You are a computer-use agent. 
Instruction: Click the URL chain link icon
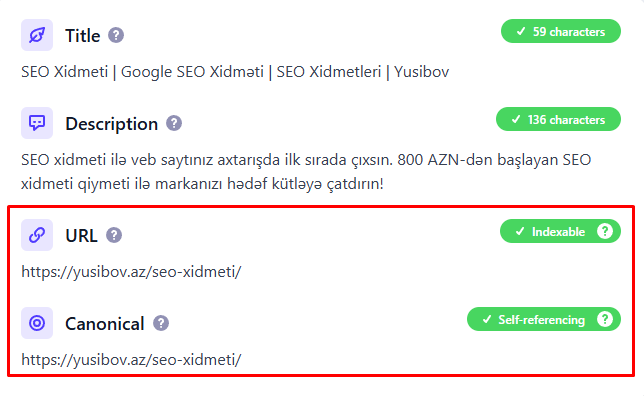[37, 235]
